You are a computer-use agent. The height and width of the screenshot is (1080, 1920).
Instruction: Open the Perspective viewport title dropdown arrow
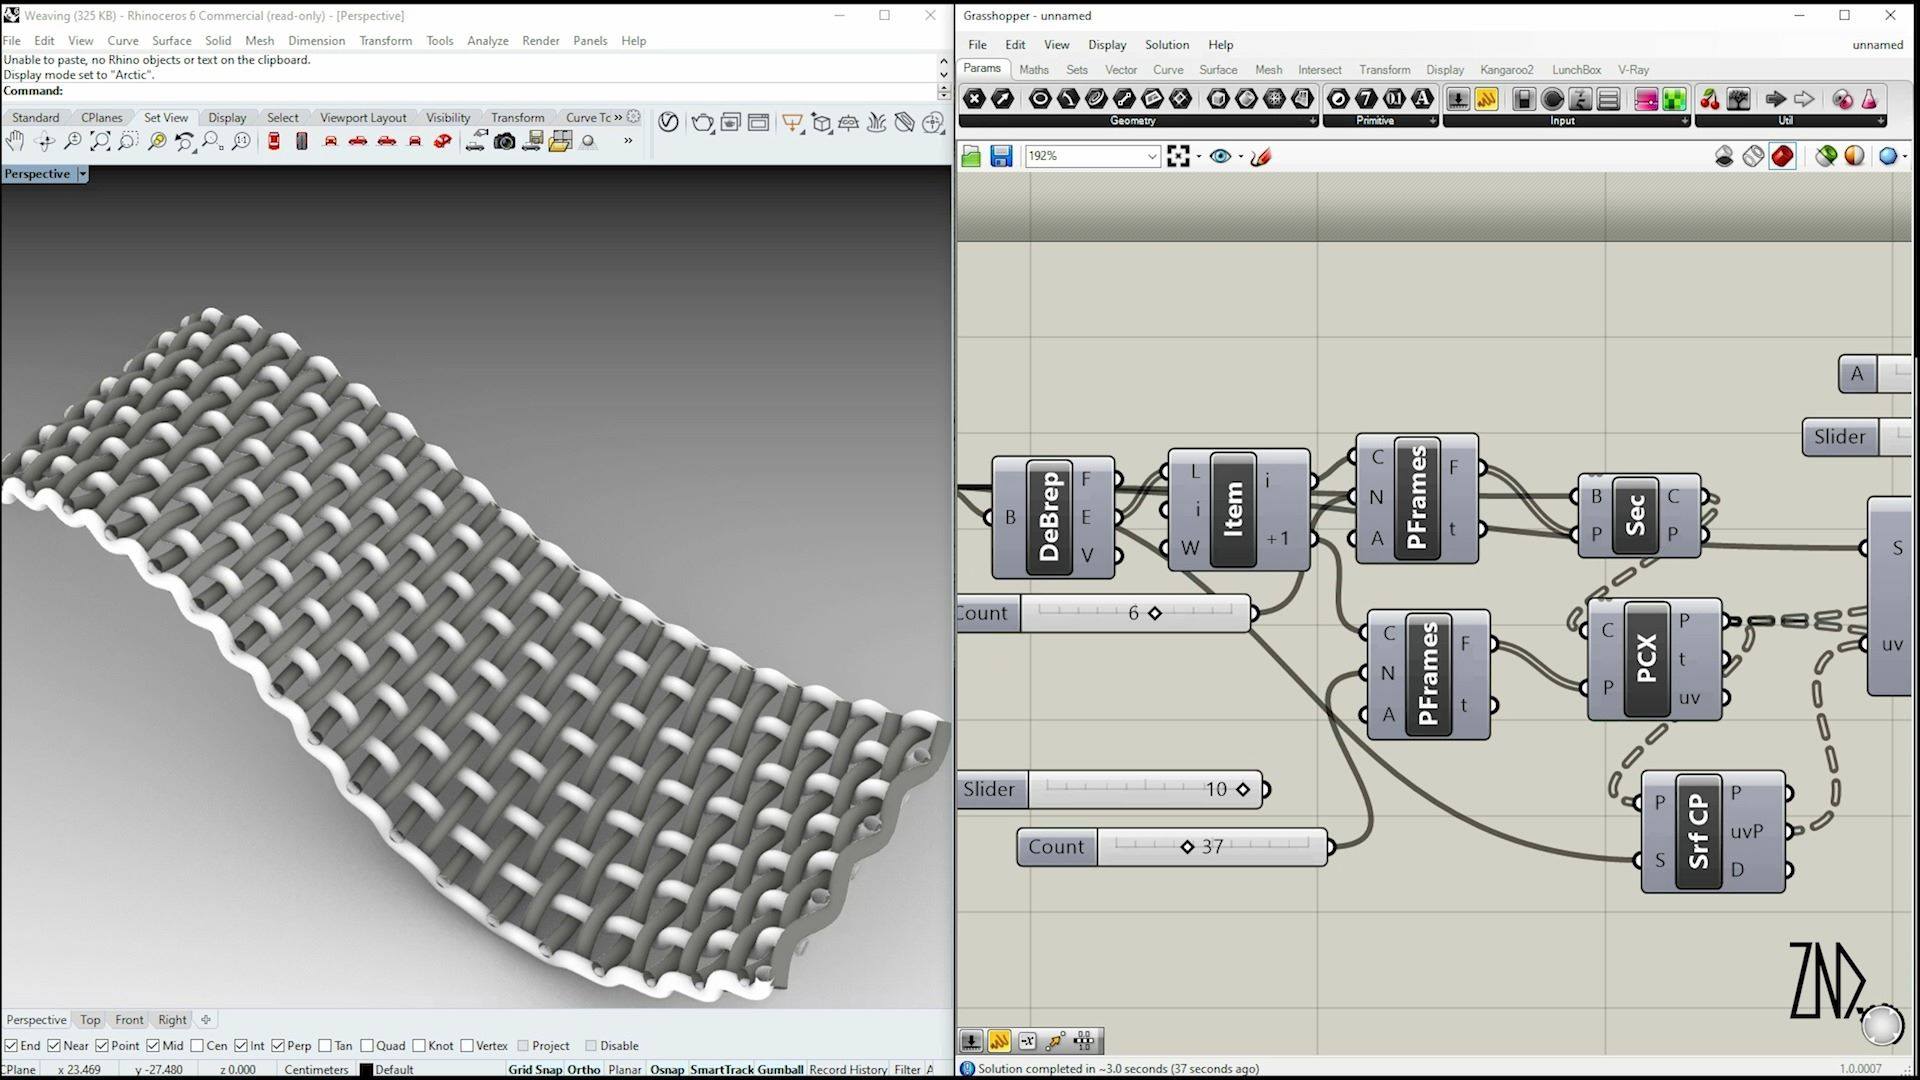[x=82, y=174]
